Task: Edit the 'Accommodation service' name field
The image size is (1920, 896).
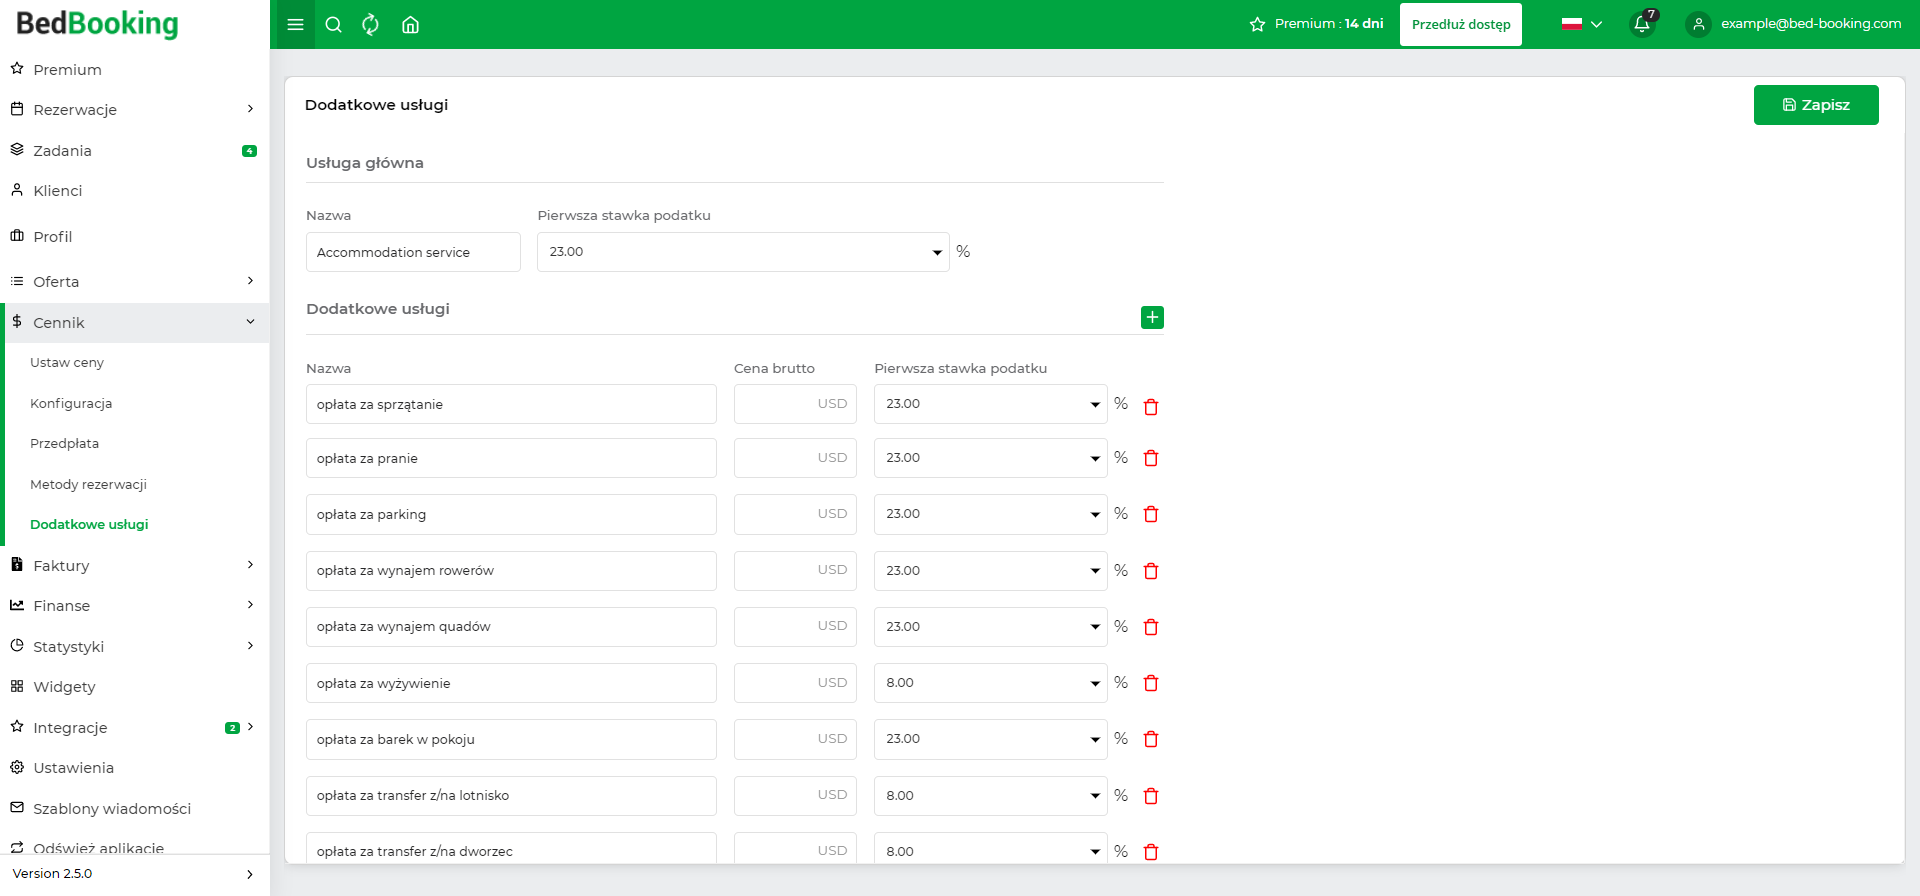Action: coord(413,252)
